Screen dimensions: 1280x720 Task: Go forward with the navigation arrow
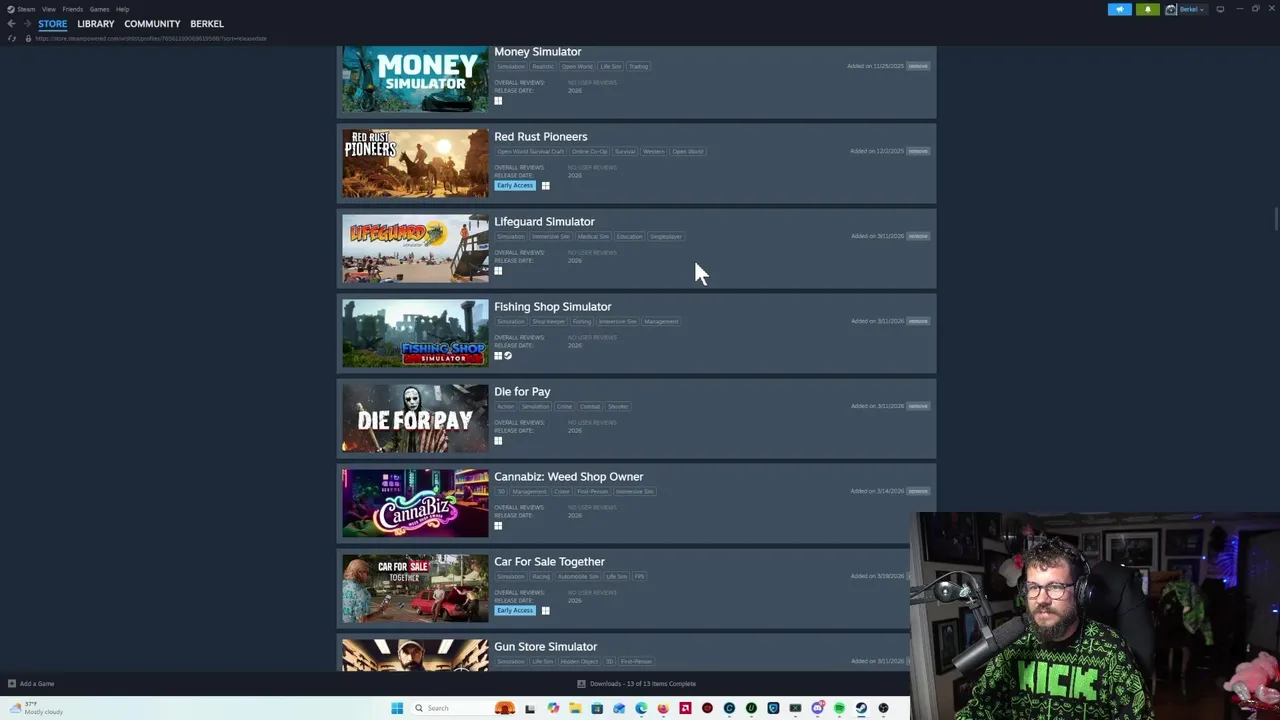[x=27, y=24]
